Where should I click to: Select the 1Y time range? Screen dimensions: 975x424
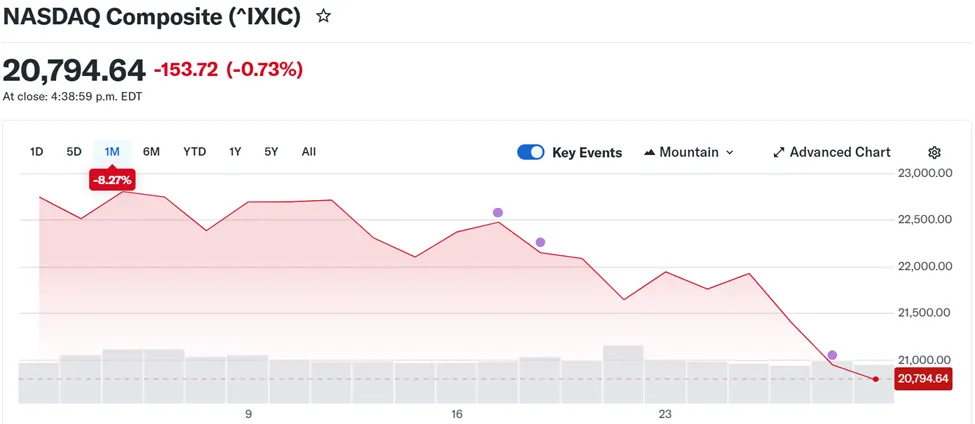click(x=235, y=152)
